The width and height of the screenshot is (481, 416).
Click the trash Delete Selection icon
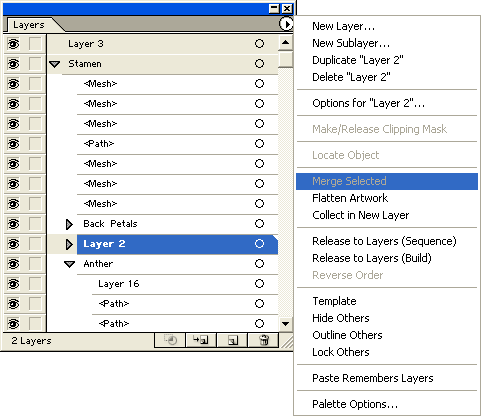click(263, 340)
